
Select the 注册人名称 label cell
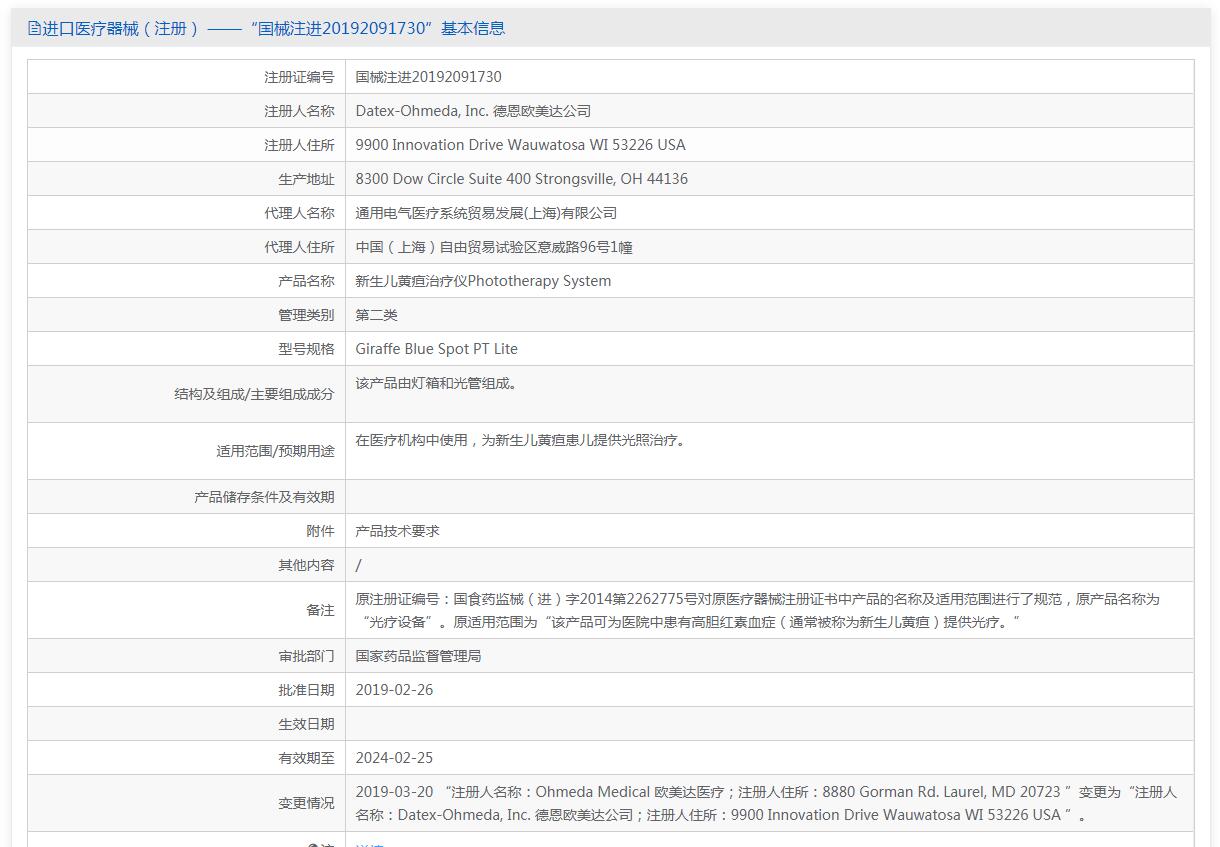[x=186, y=111]
